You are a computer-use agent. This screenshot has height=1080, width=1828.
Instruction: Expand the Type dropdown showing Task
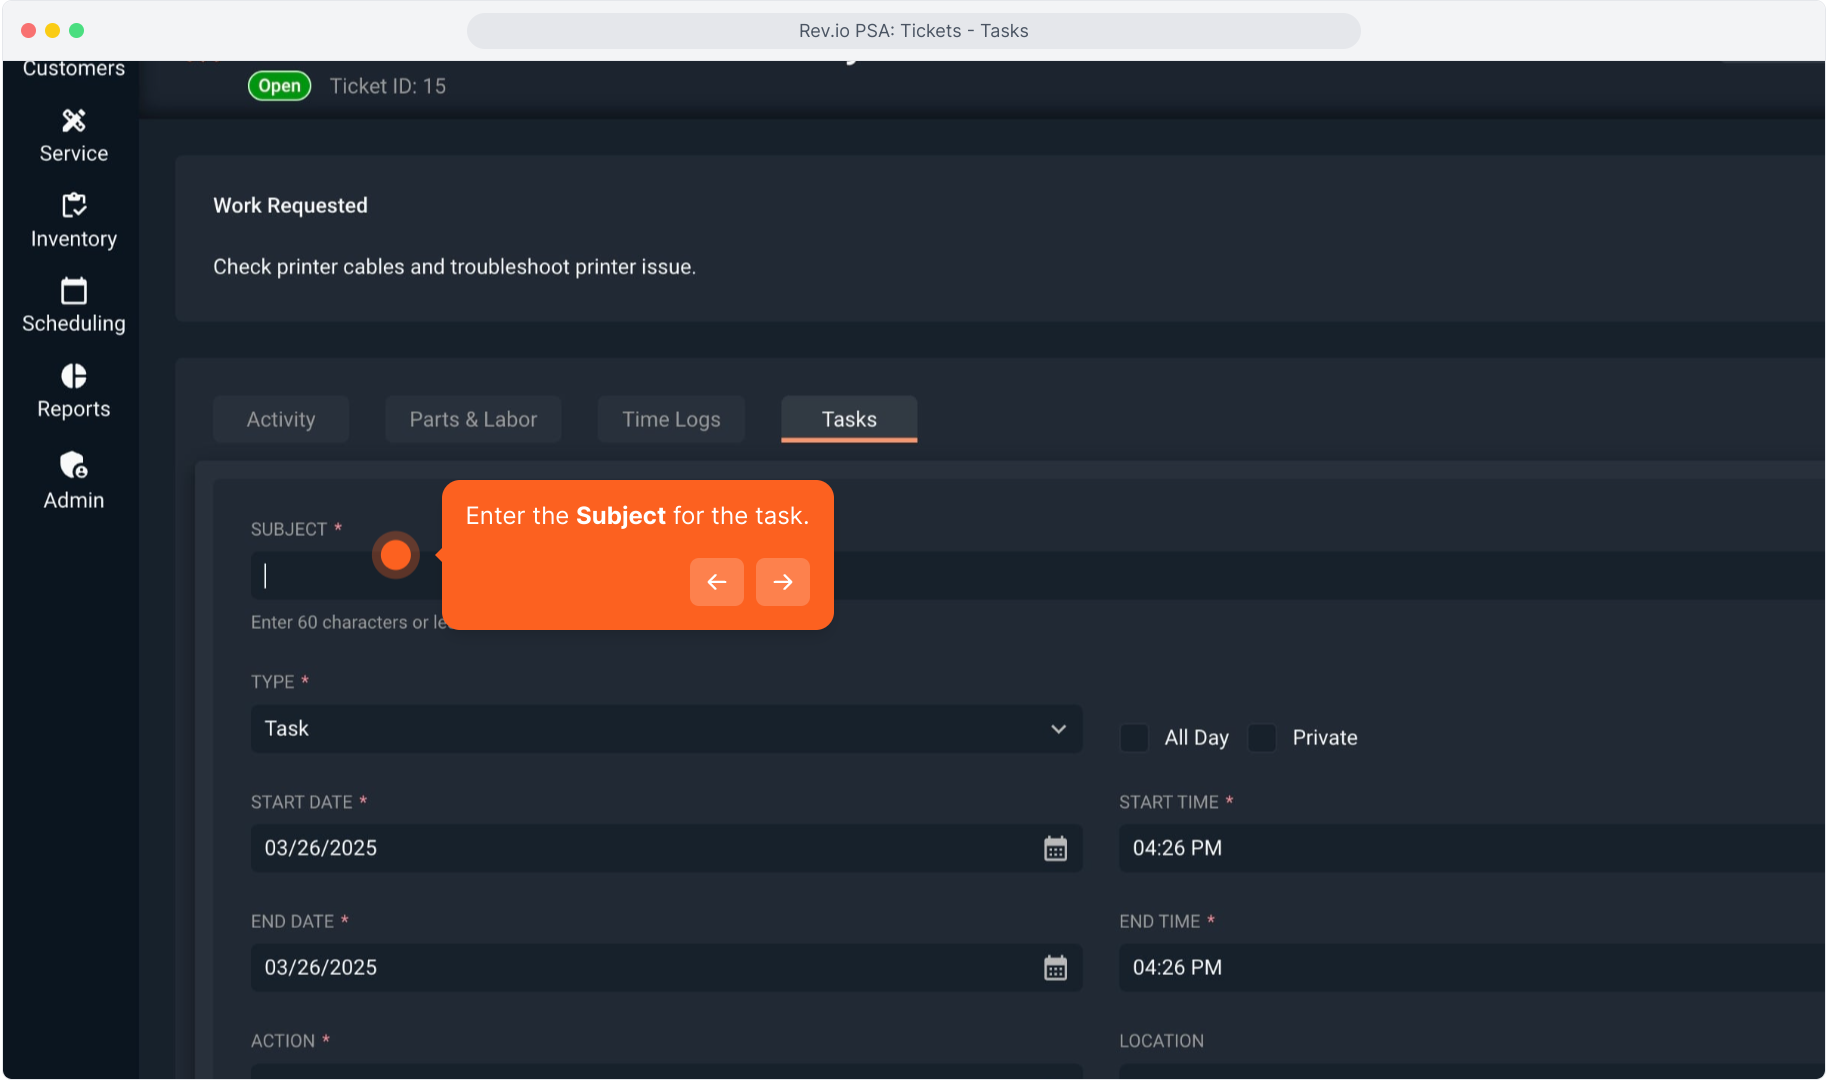click(665, 729)
